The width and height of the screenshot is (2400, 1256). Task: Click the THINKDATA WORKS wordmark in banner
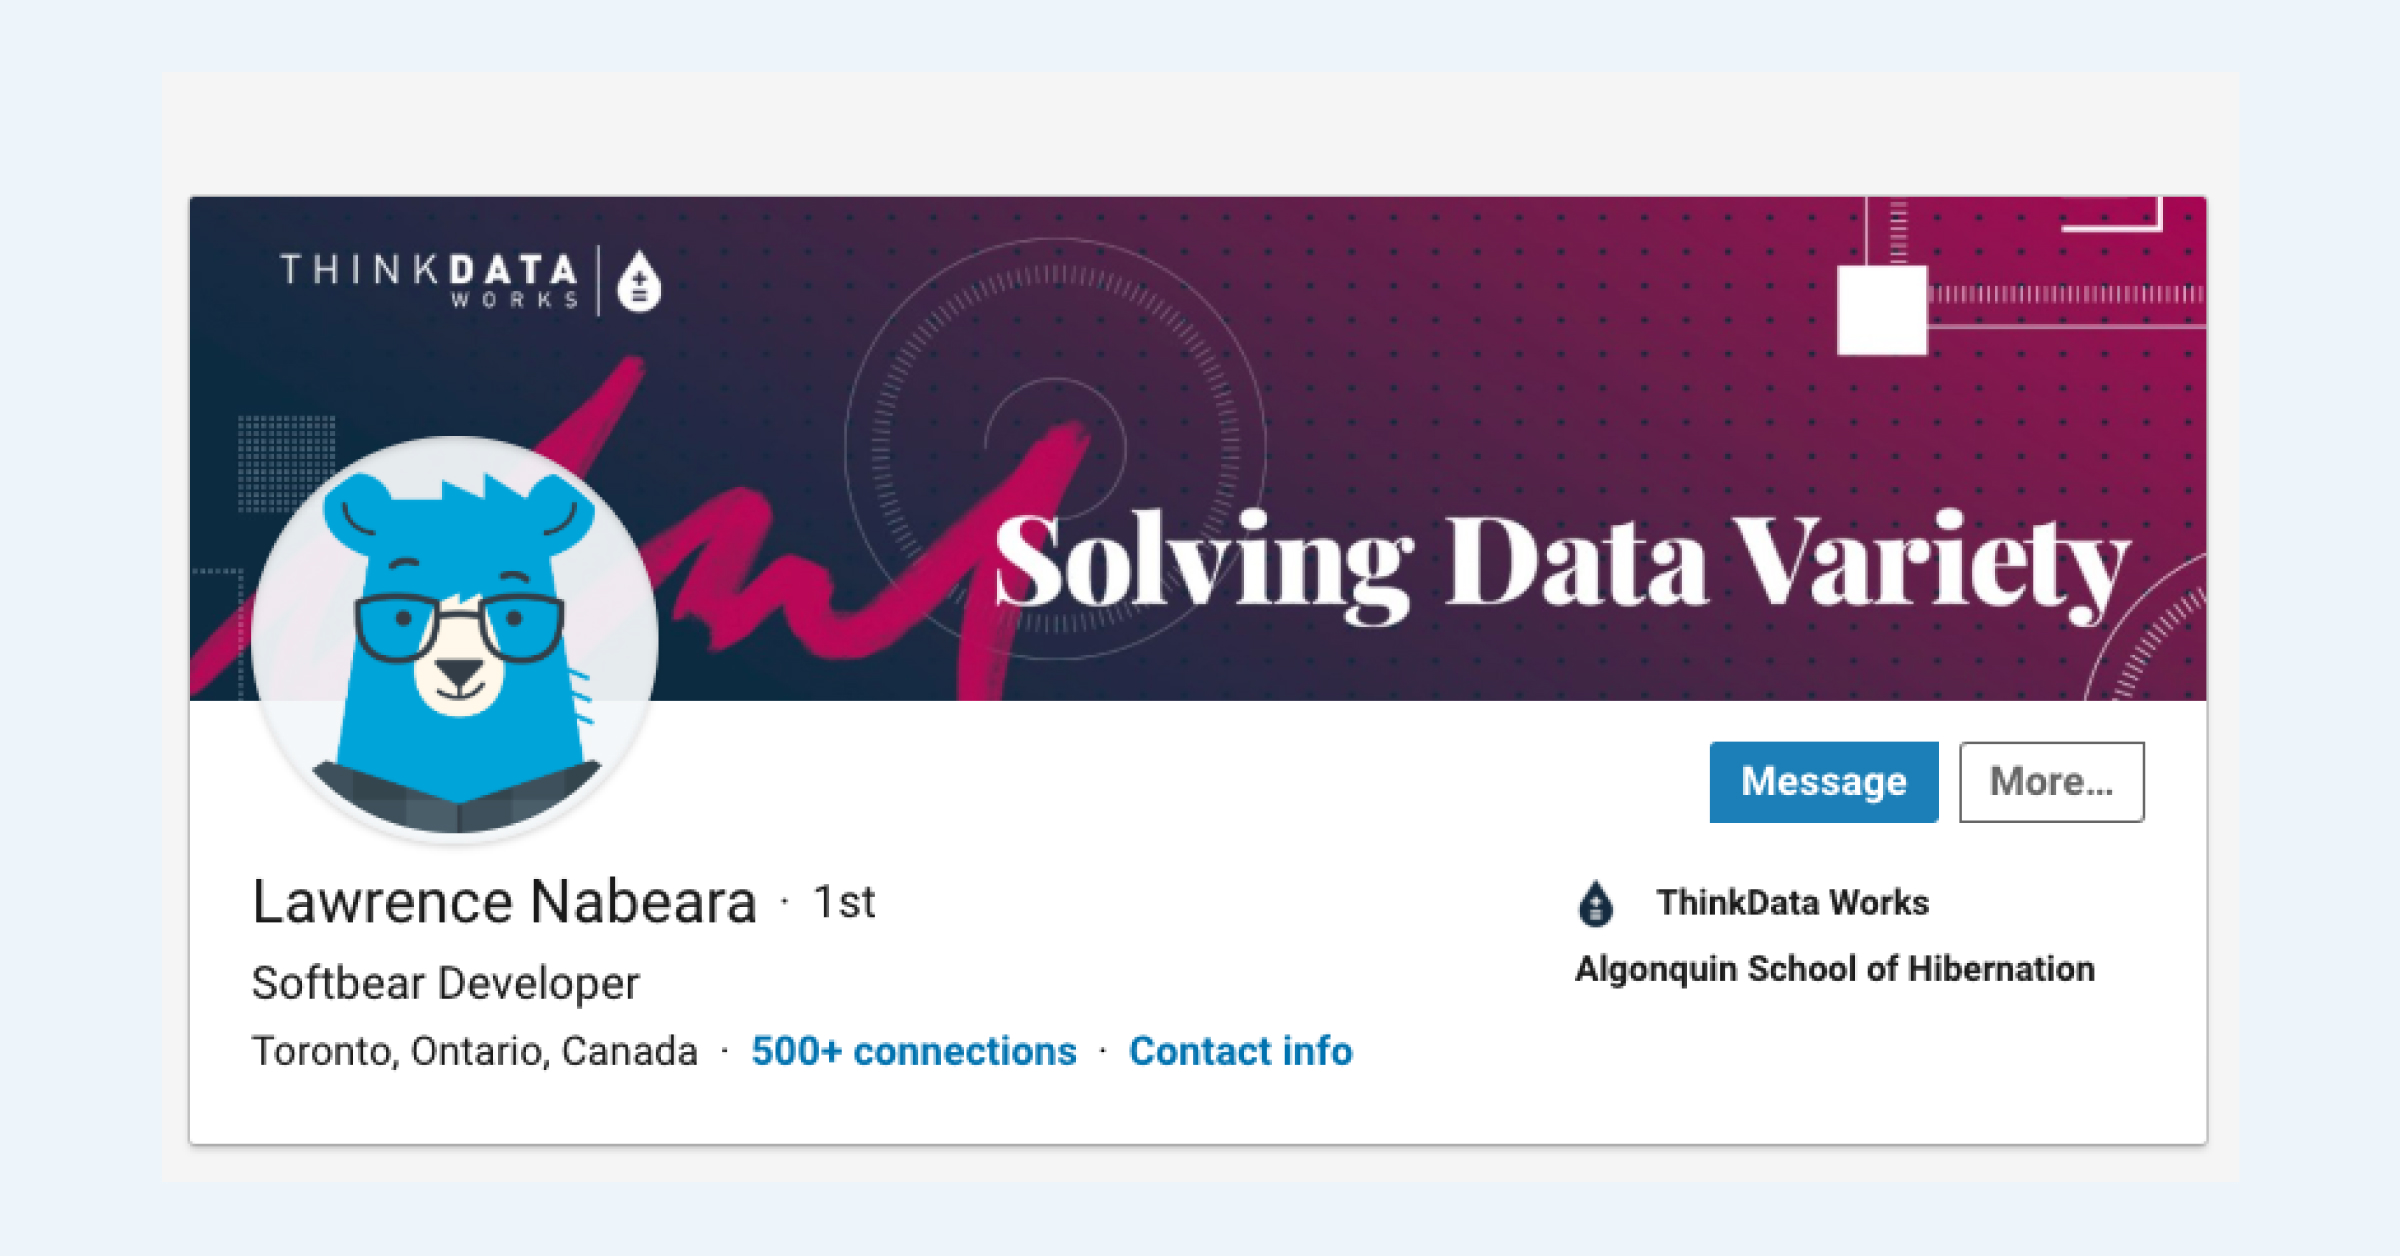coord(430,280)
